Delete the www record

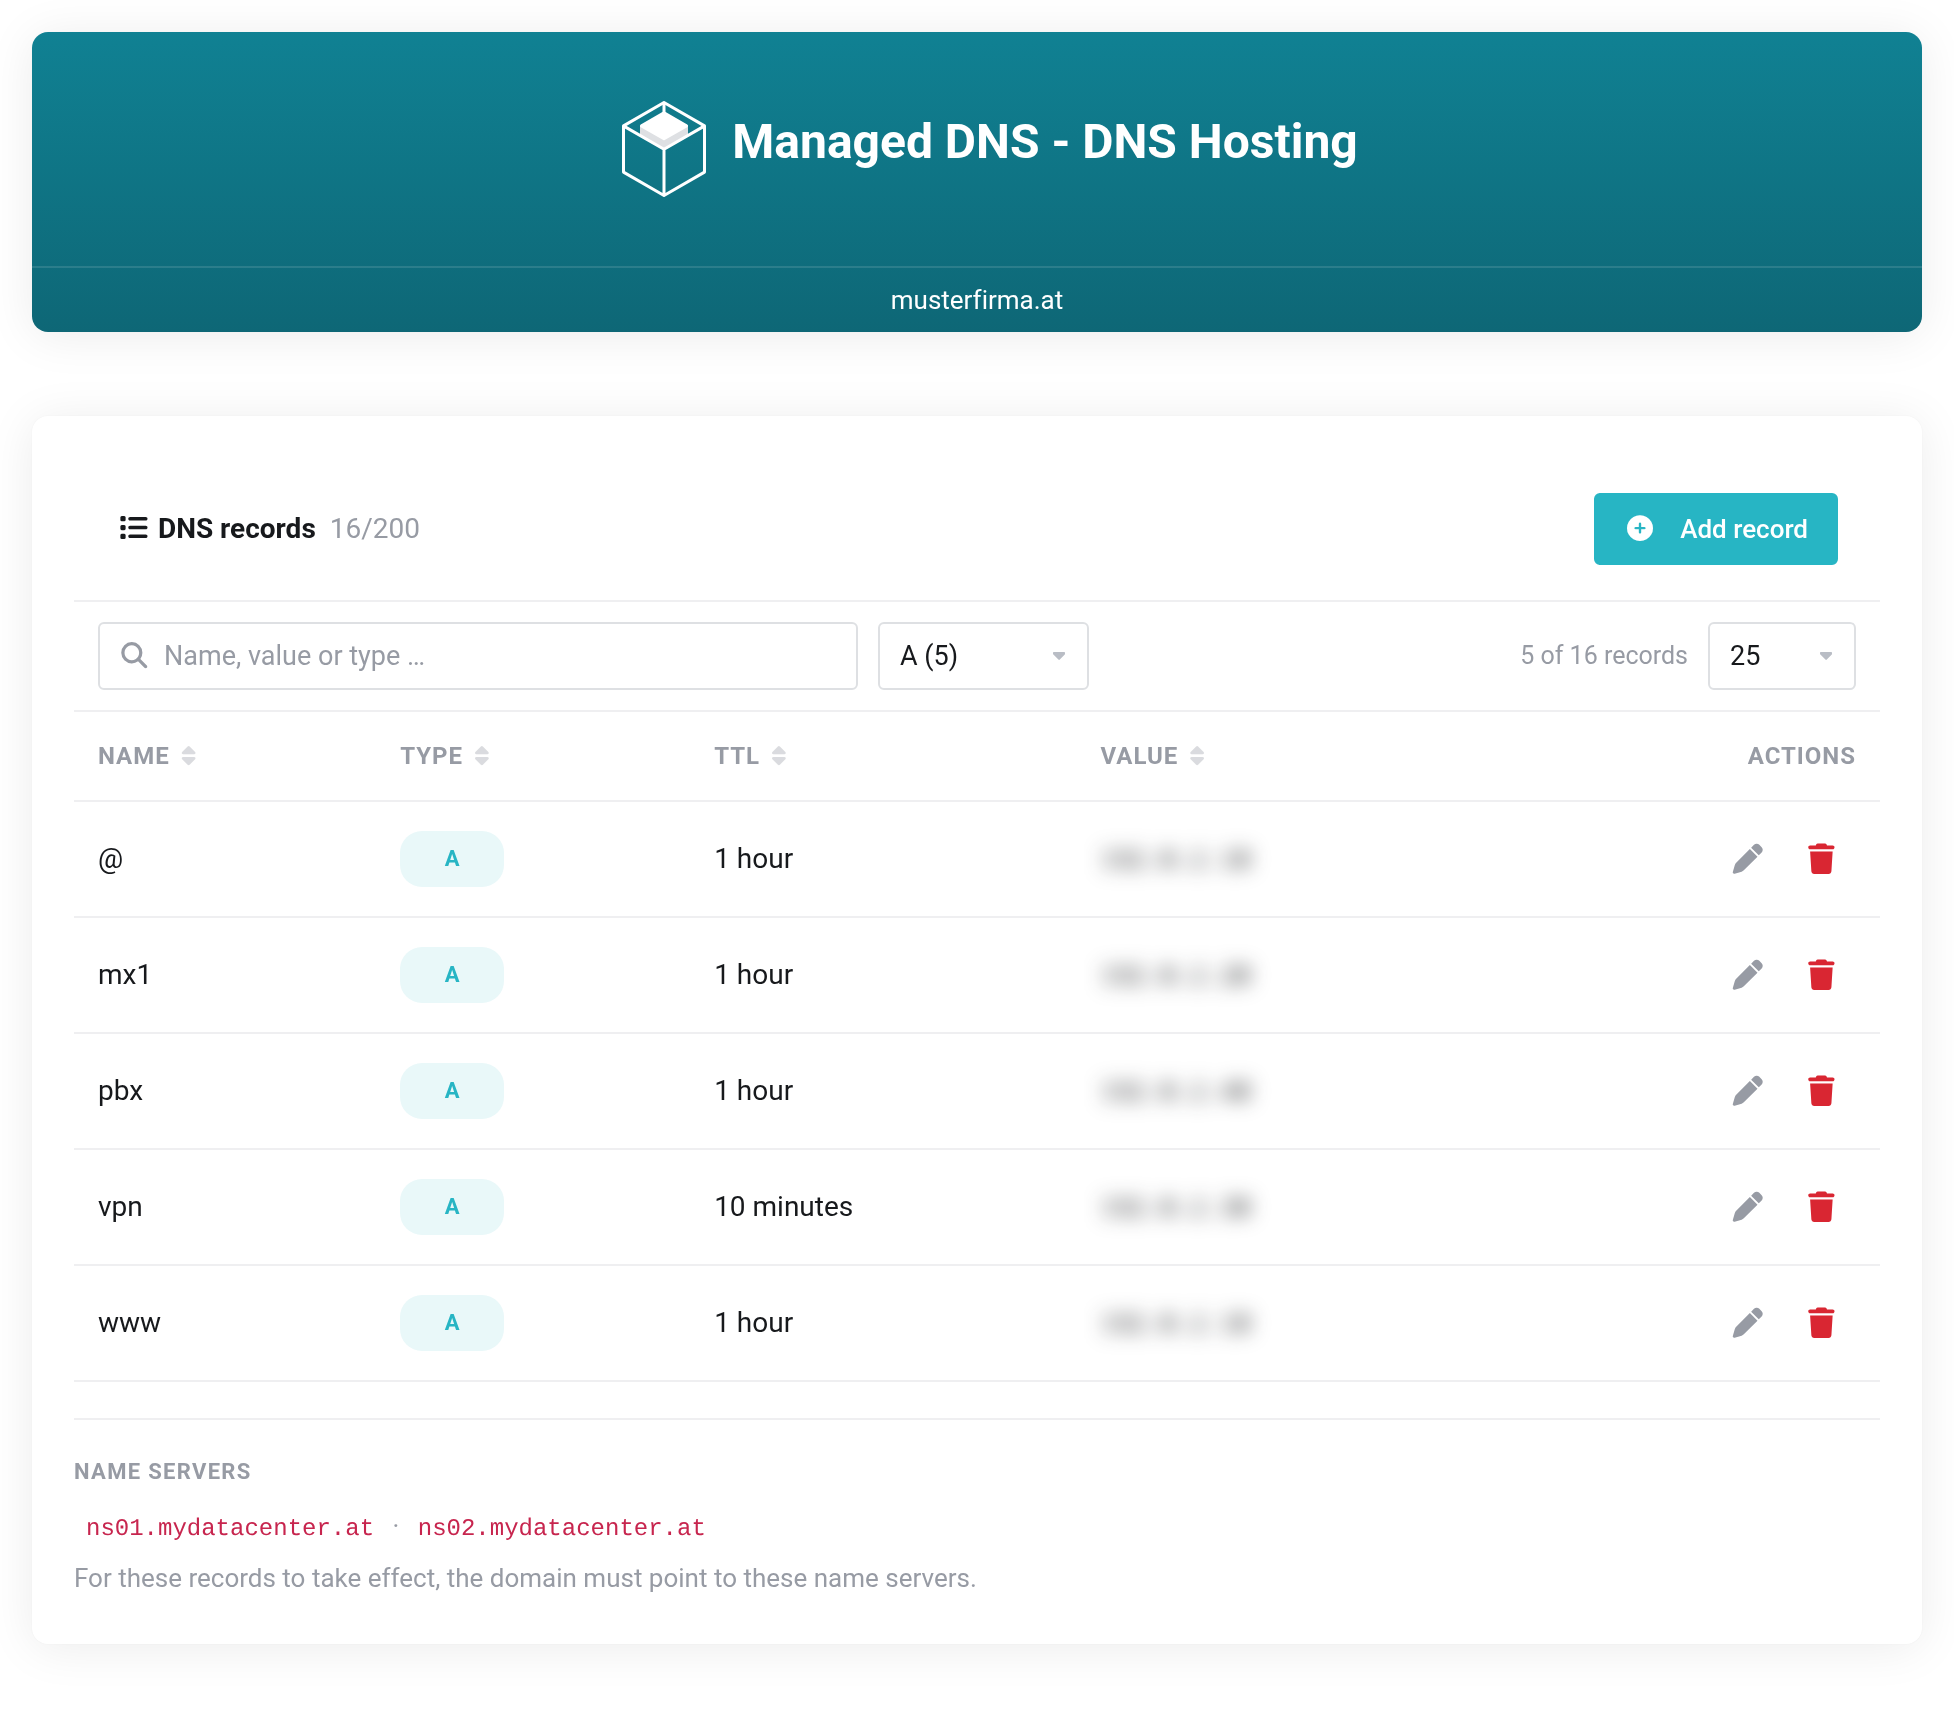coord(1821,1323)
